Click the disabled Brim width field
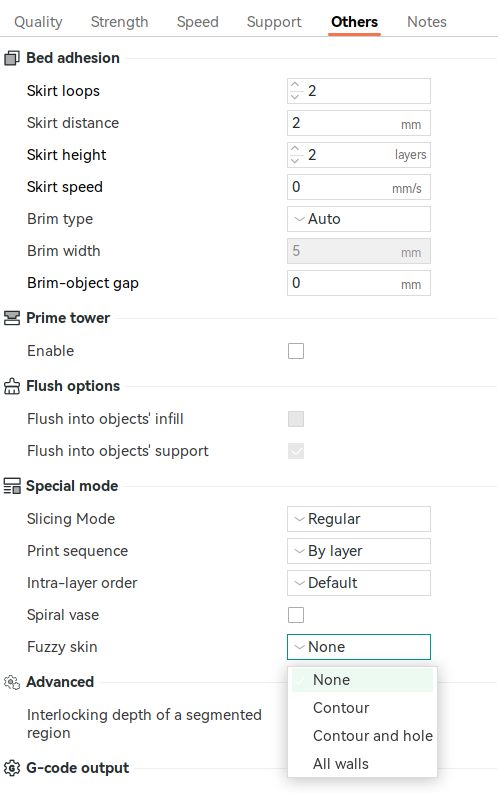 [359, 251]
